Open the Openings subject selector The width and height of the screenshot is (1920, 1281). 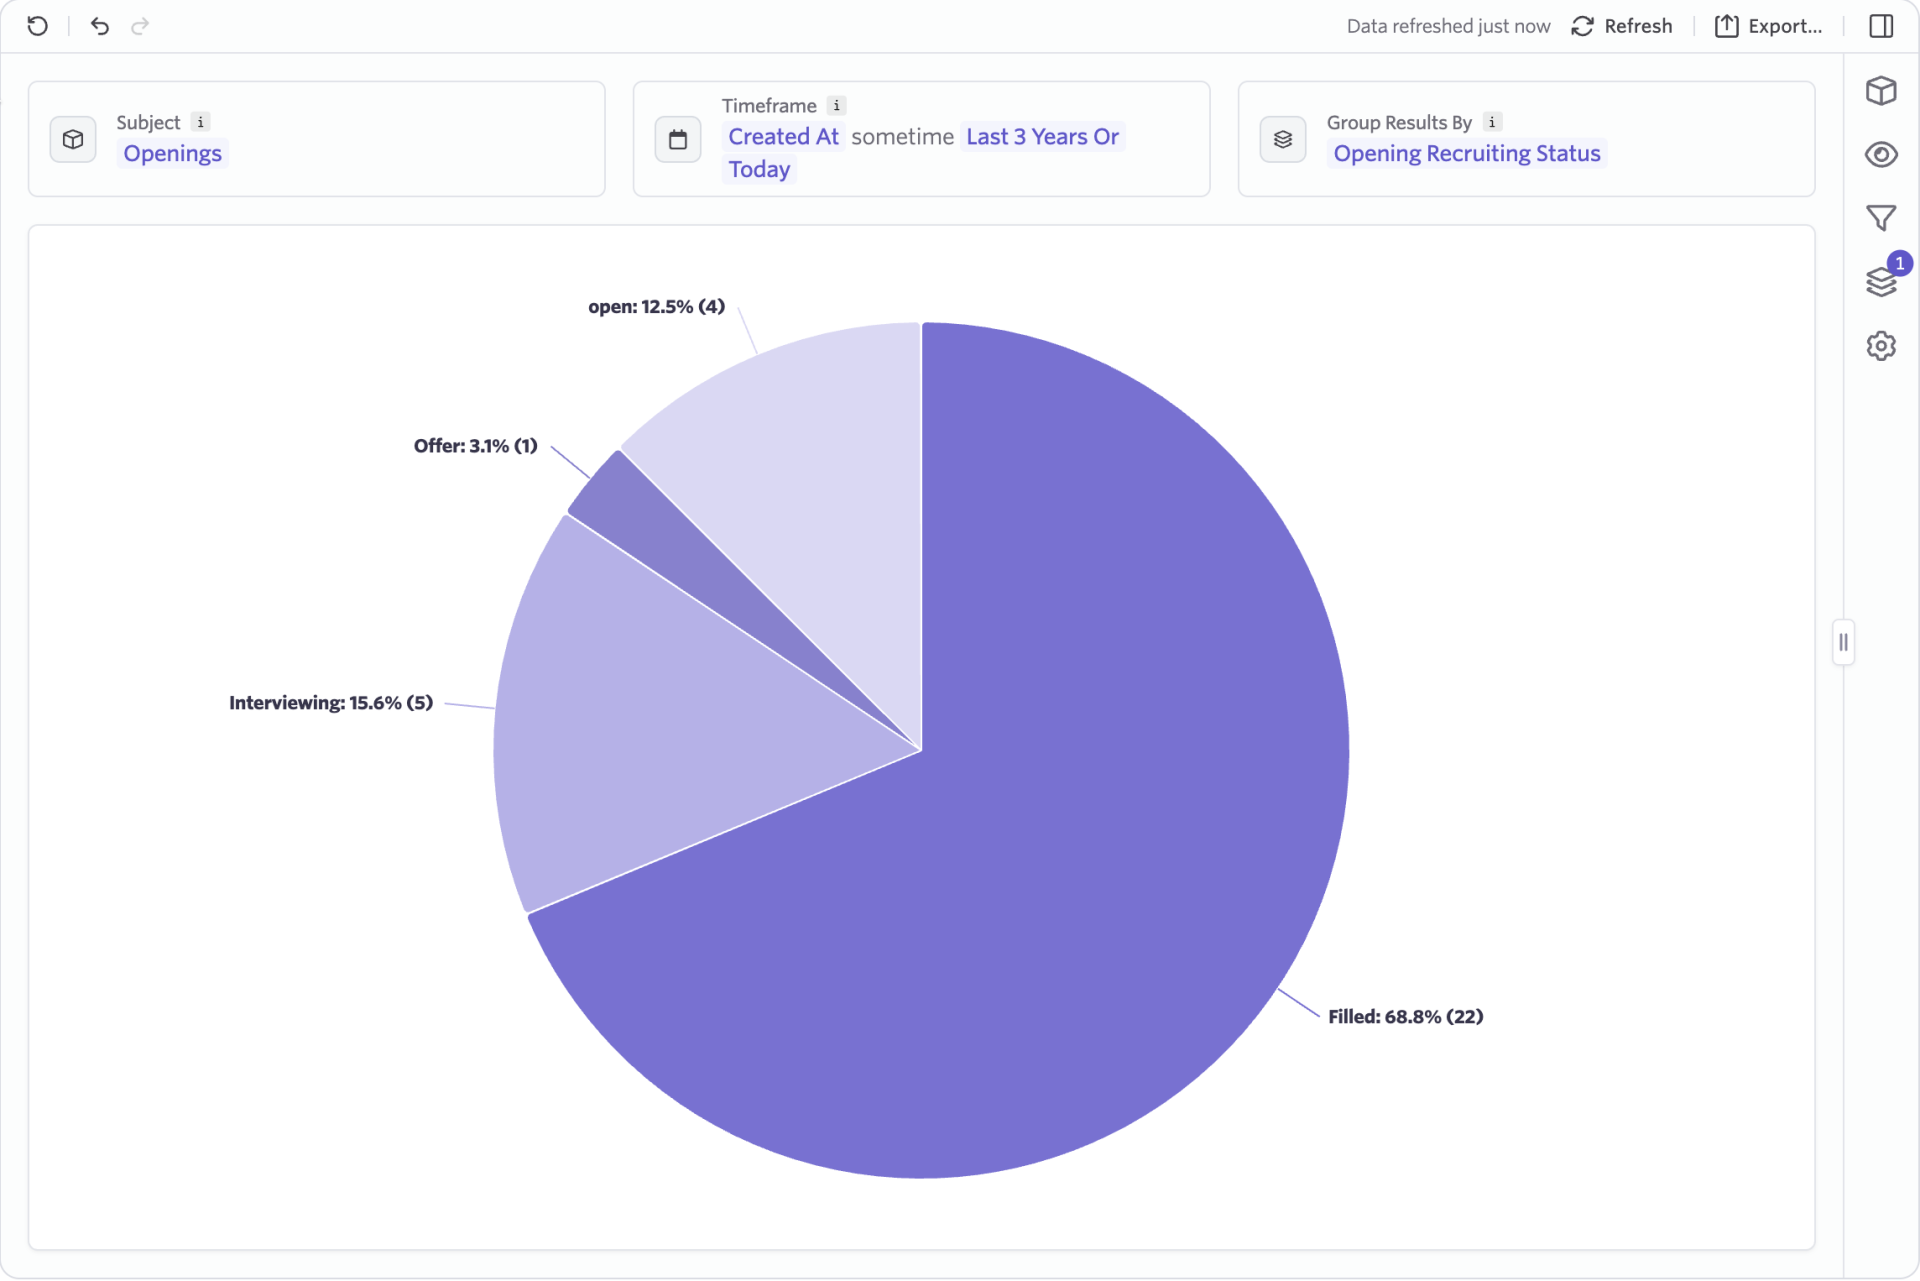172,153
